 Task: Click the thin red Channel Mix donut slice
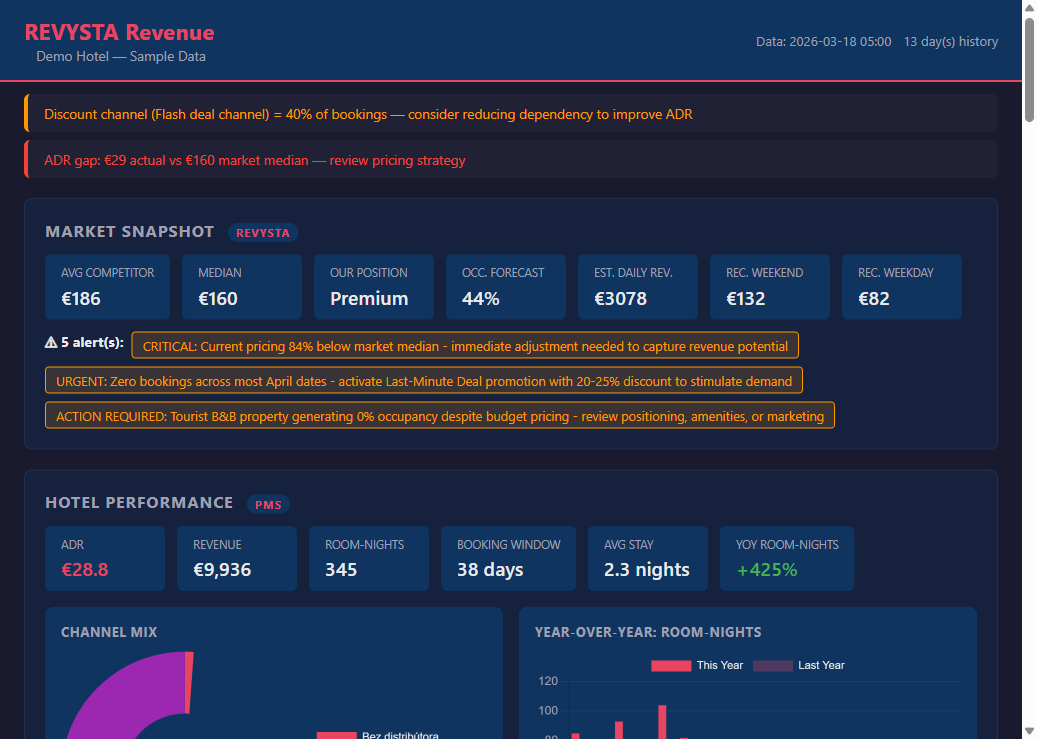pos(189,683)
